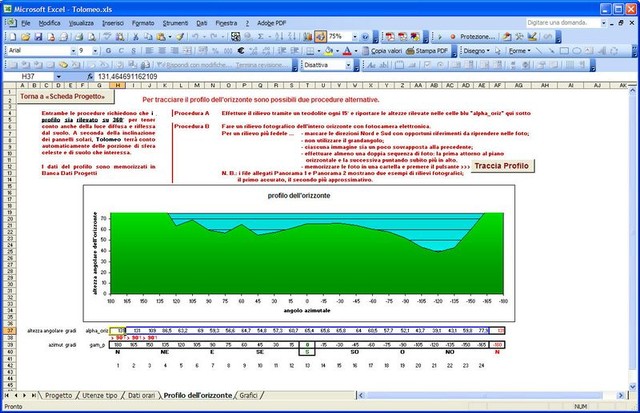640x413 pixels.
Task: Save the workbook with the floppy disk icon
Action: pyautogui.click(x=38, y=37)
